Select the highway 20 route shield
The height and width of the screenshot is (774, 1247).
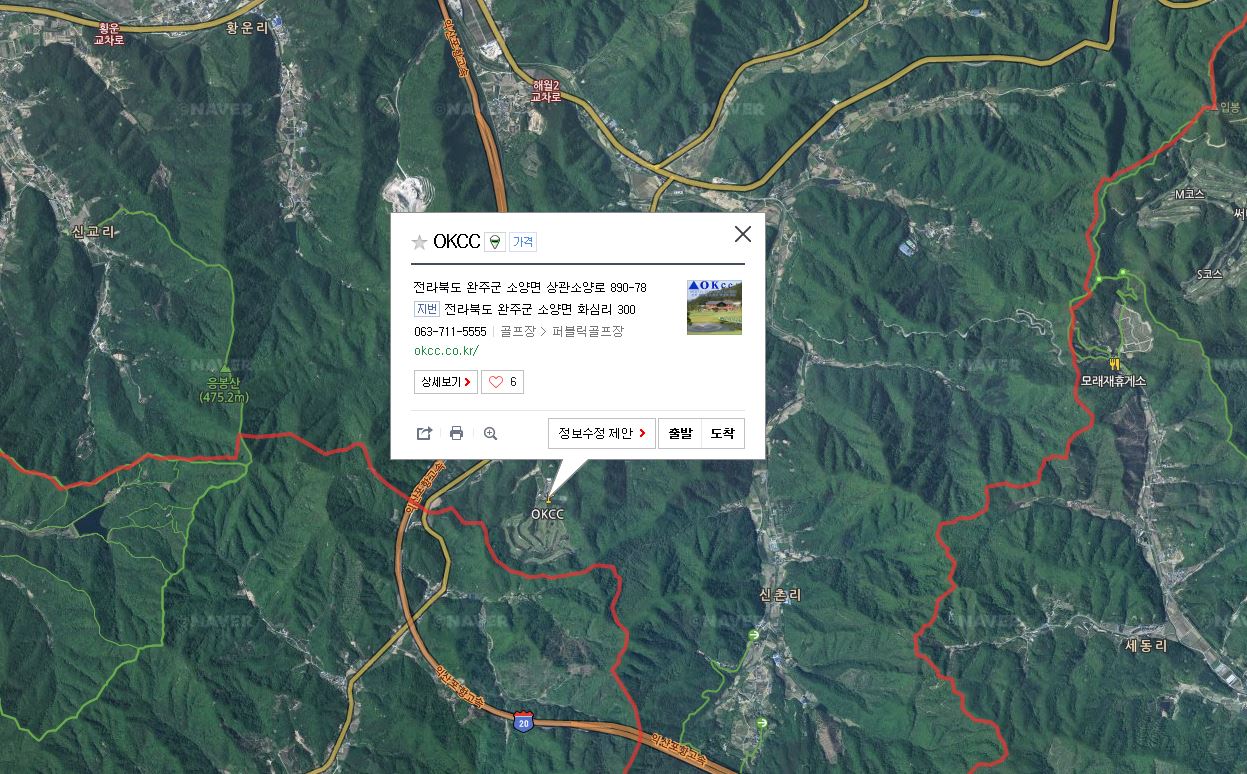pos(523,723)
